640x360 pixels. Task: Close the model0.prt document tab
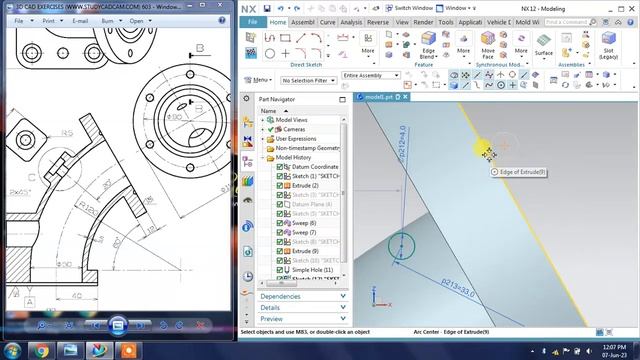[405, 97]
